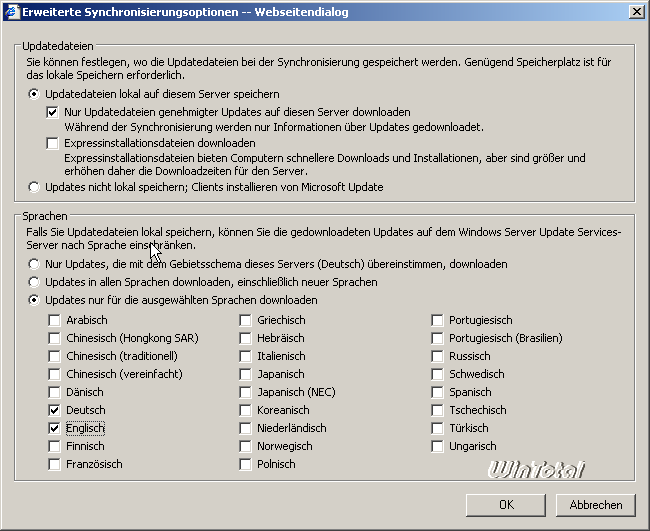Tick the Koreanisch checkbox
This screenshot has width=650, height=531.
tap(245, 410)
